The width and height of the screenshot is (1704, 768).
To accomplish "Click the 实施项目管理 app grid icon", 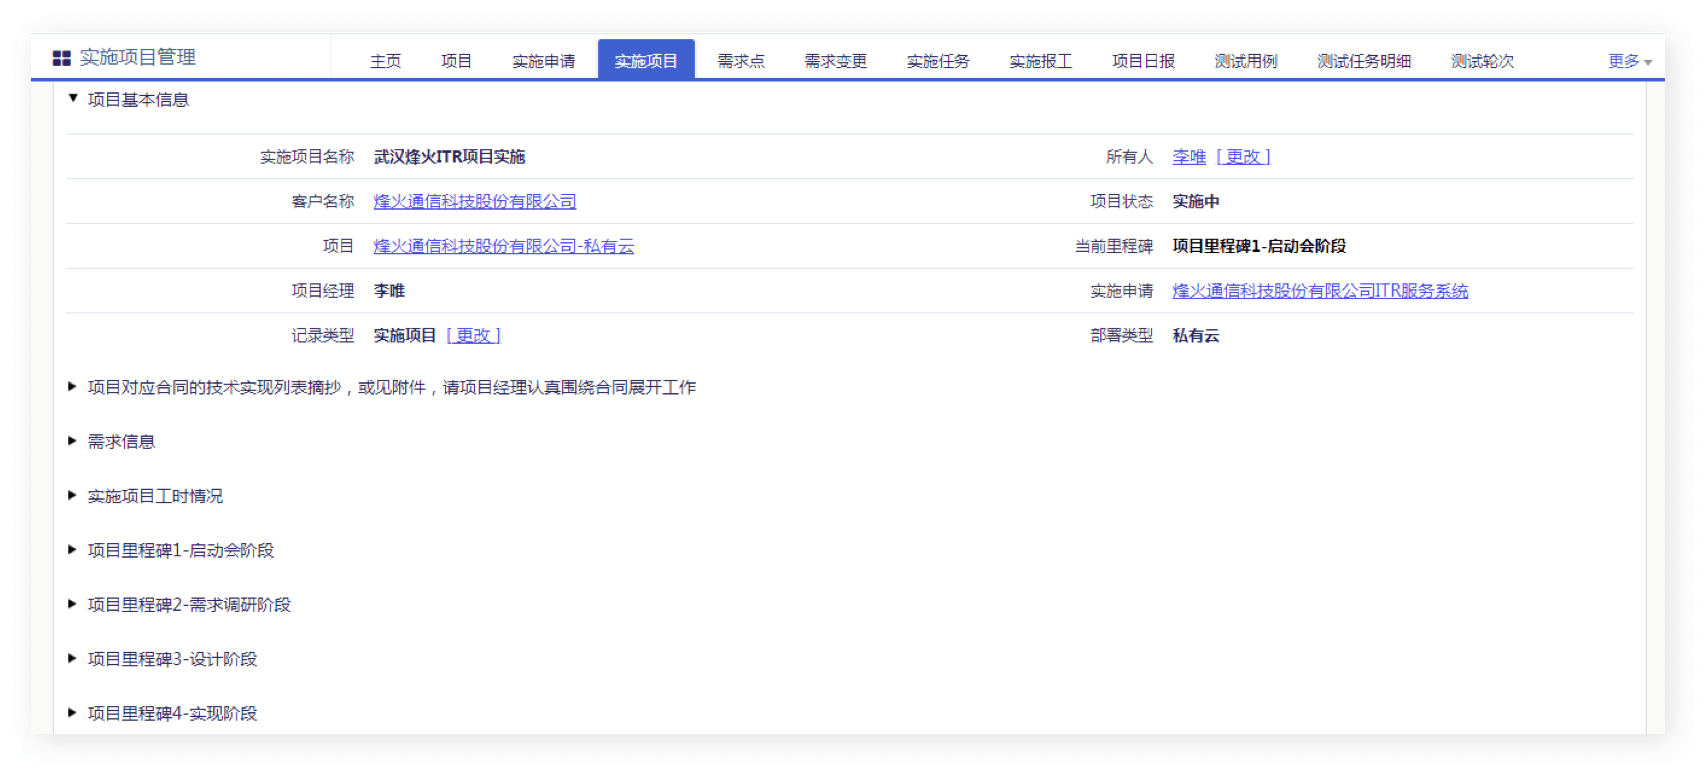I will (62, 58).
